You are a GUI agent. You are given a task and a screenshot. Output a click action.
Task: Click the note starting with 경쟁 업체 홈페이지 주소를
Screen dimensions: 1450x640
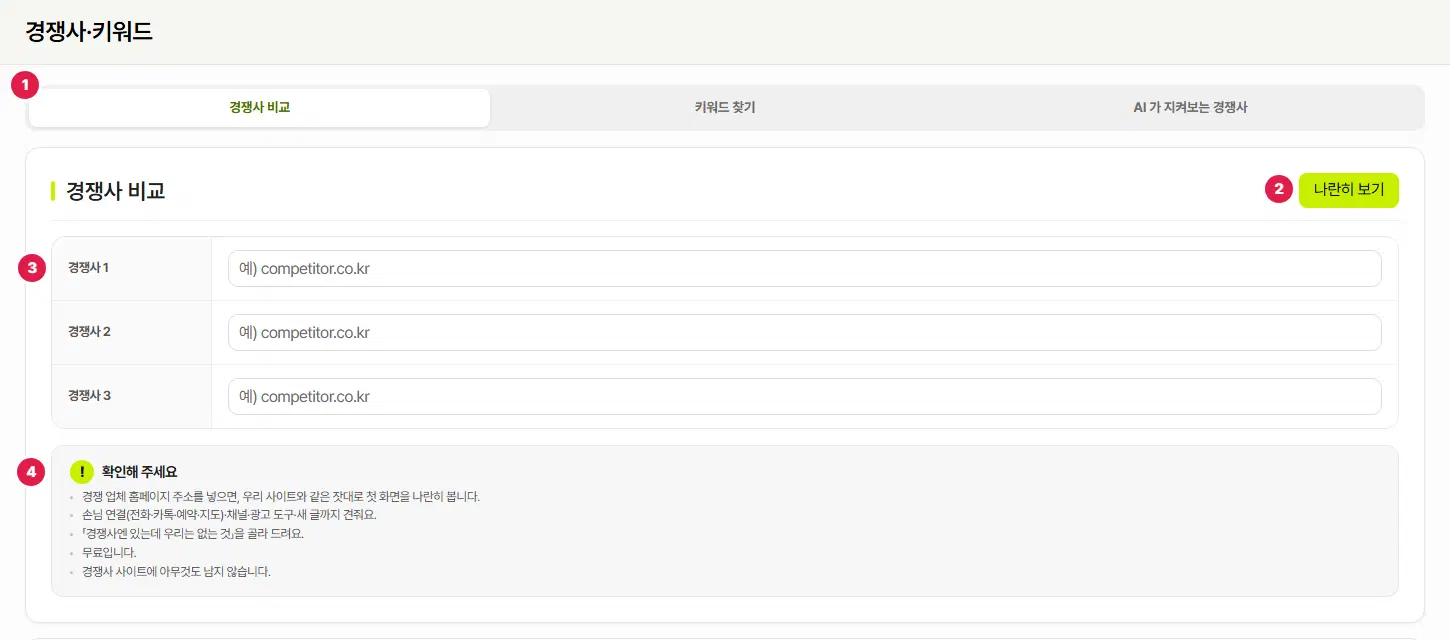(281, 497)
